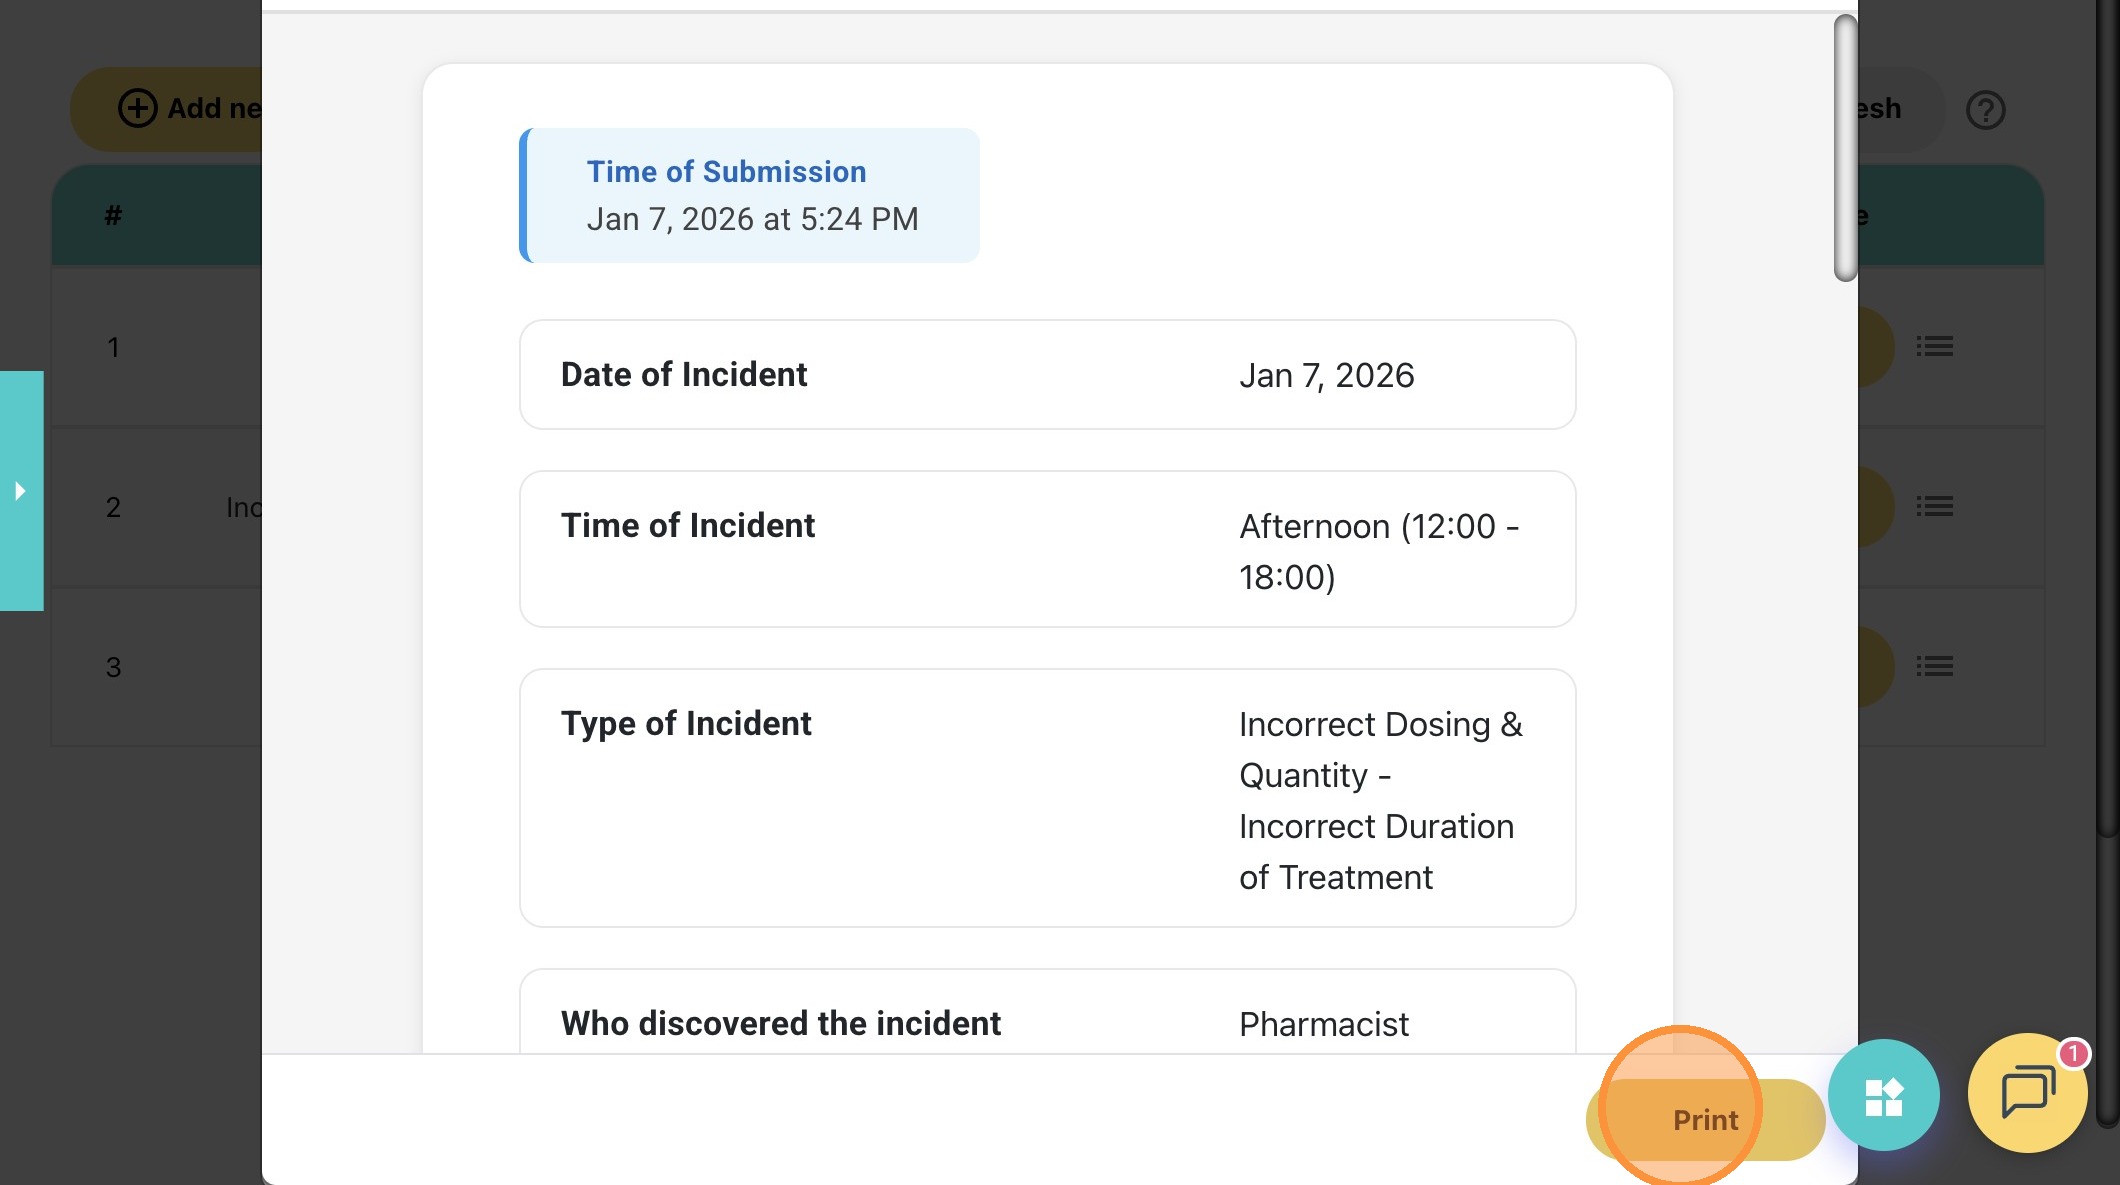The width and height of the screenshot is (2120, 1185).
Task: Click the red notification badge on chat
Action: point(2074,1053)
